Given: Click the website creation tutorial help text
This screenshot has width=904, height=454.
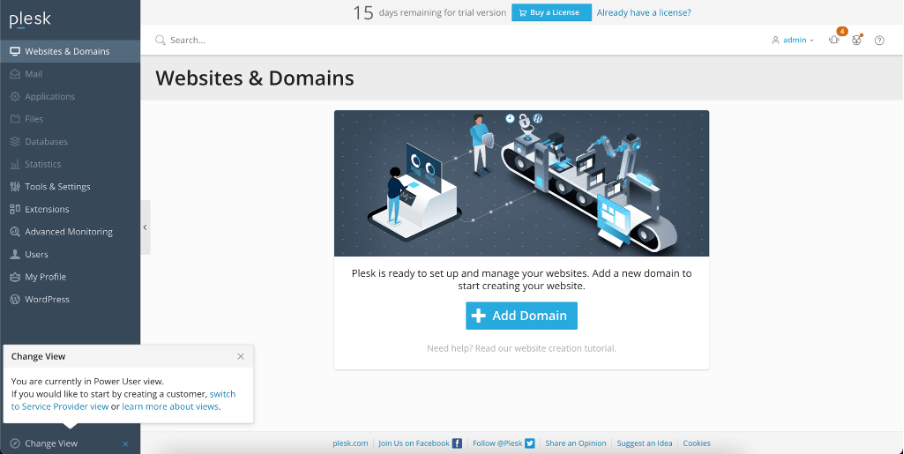Looking at the screenshot, I should [x=521, y=348].
